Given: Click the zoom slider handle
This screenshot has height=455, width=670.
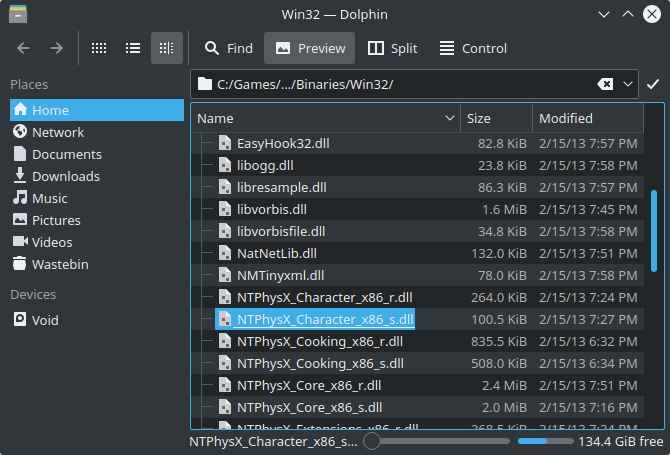Looking at the screenshot, I should (372, 441).
